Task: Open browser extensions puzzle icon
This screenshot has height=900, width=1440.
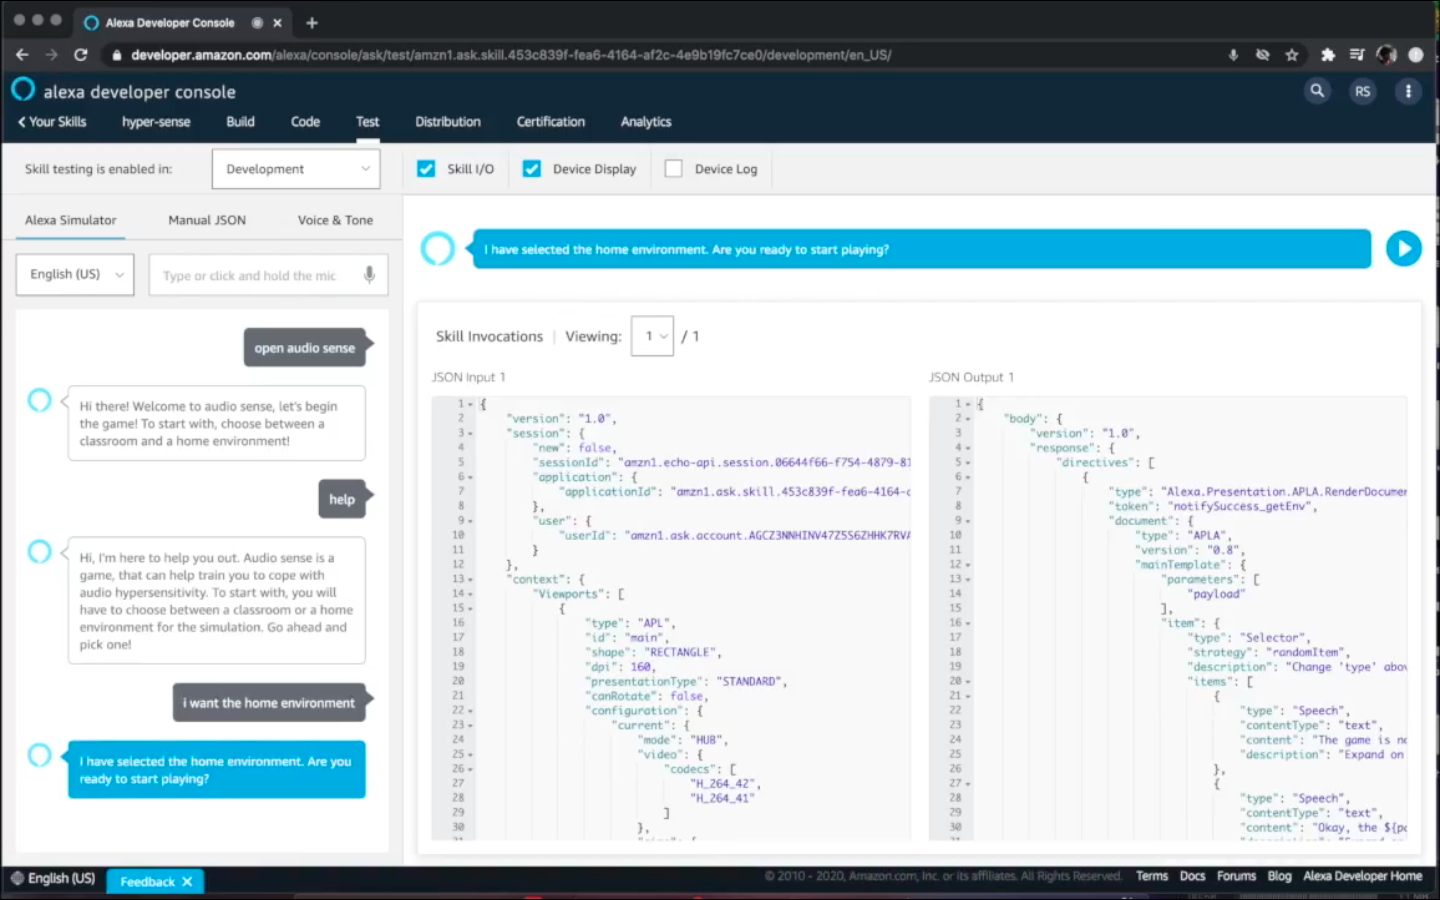Action: coord(1328,55)
